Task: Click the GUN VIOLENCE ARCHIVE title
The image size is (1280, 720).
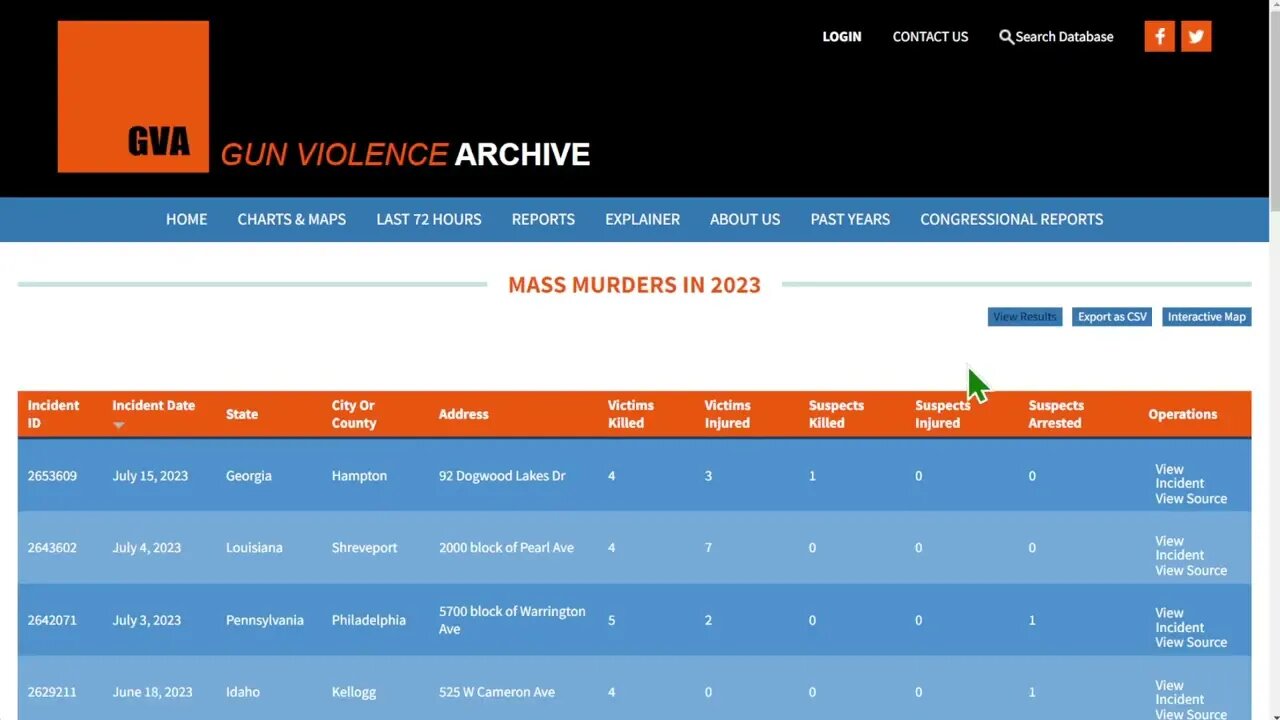Action: point(405,154)
